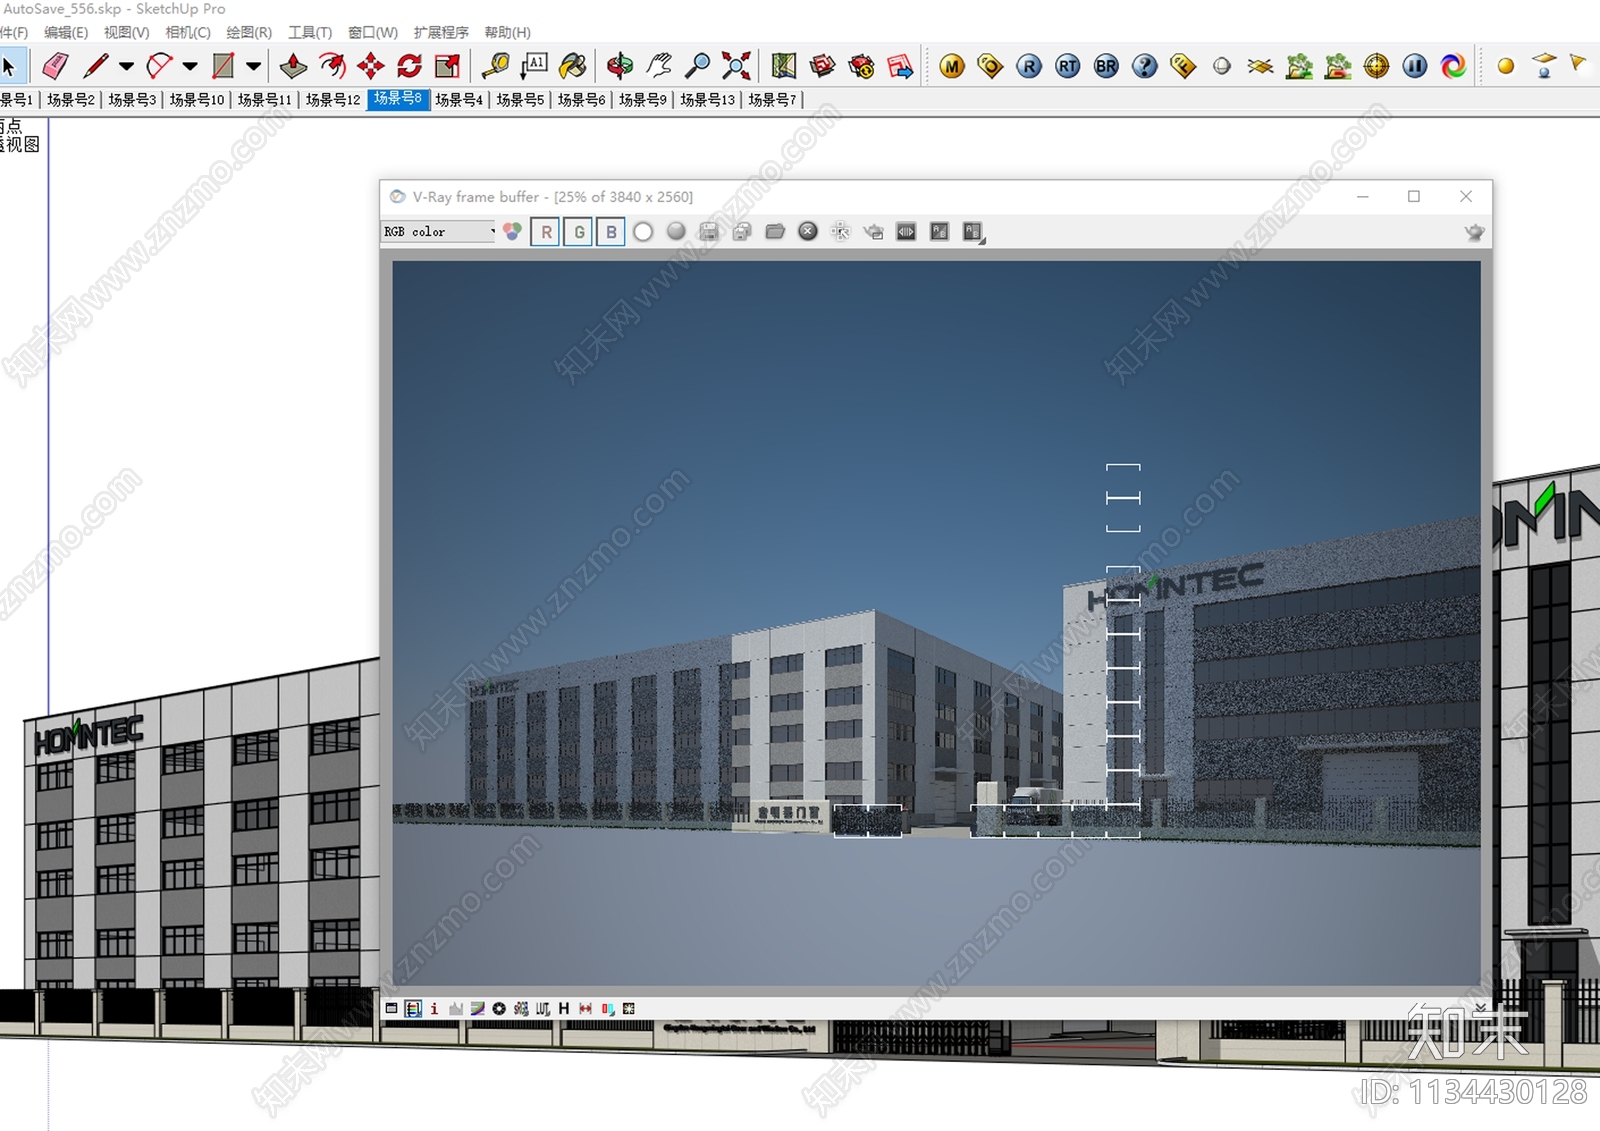
Task: Click the V-Ray sphere light yellow ball icon
Action: [x=1505, y=66]
